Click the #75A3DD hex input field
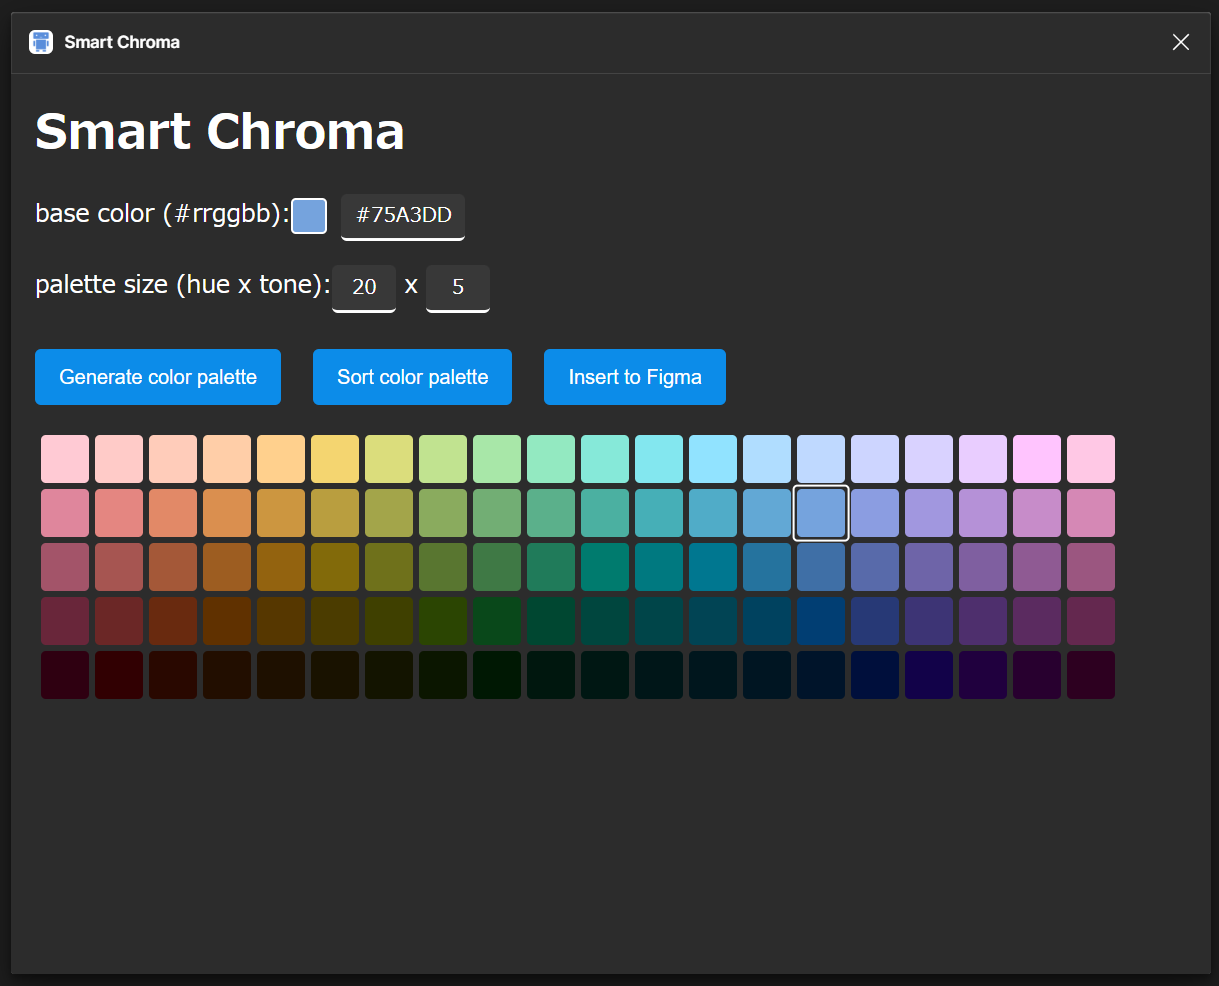The width and height of the screenshot is (1219, 986). pos(402,216)
